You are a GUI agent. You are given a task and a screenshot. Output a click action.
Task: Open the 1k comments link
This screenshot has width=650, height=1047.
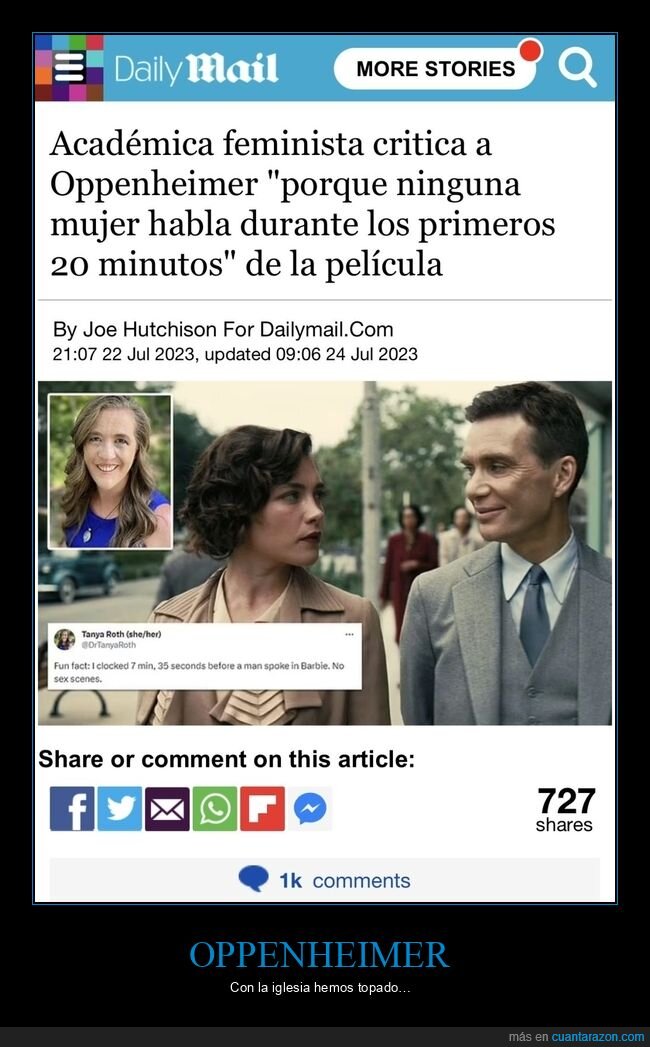pyautogui.click(x=345, y=881)
